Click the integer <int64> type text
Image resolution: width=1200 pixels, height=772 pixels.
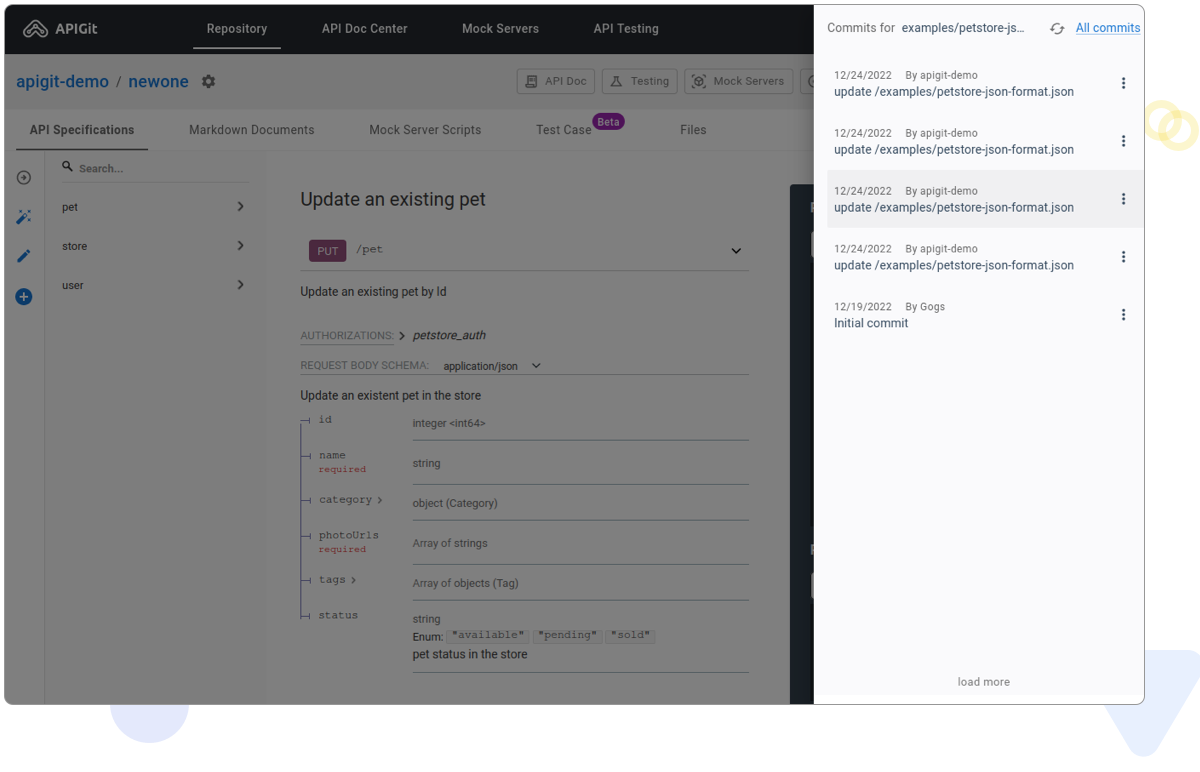point(449,424)
